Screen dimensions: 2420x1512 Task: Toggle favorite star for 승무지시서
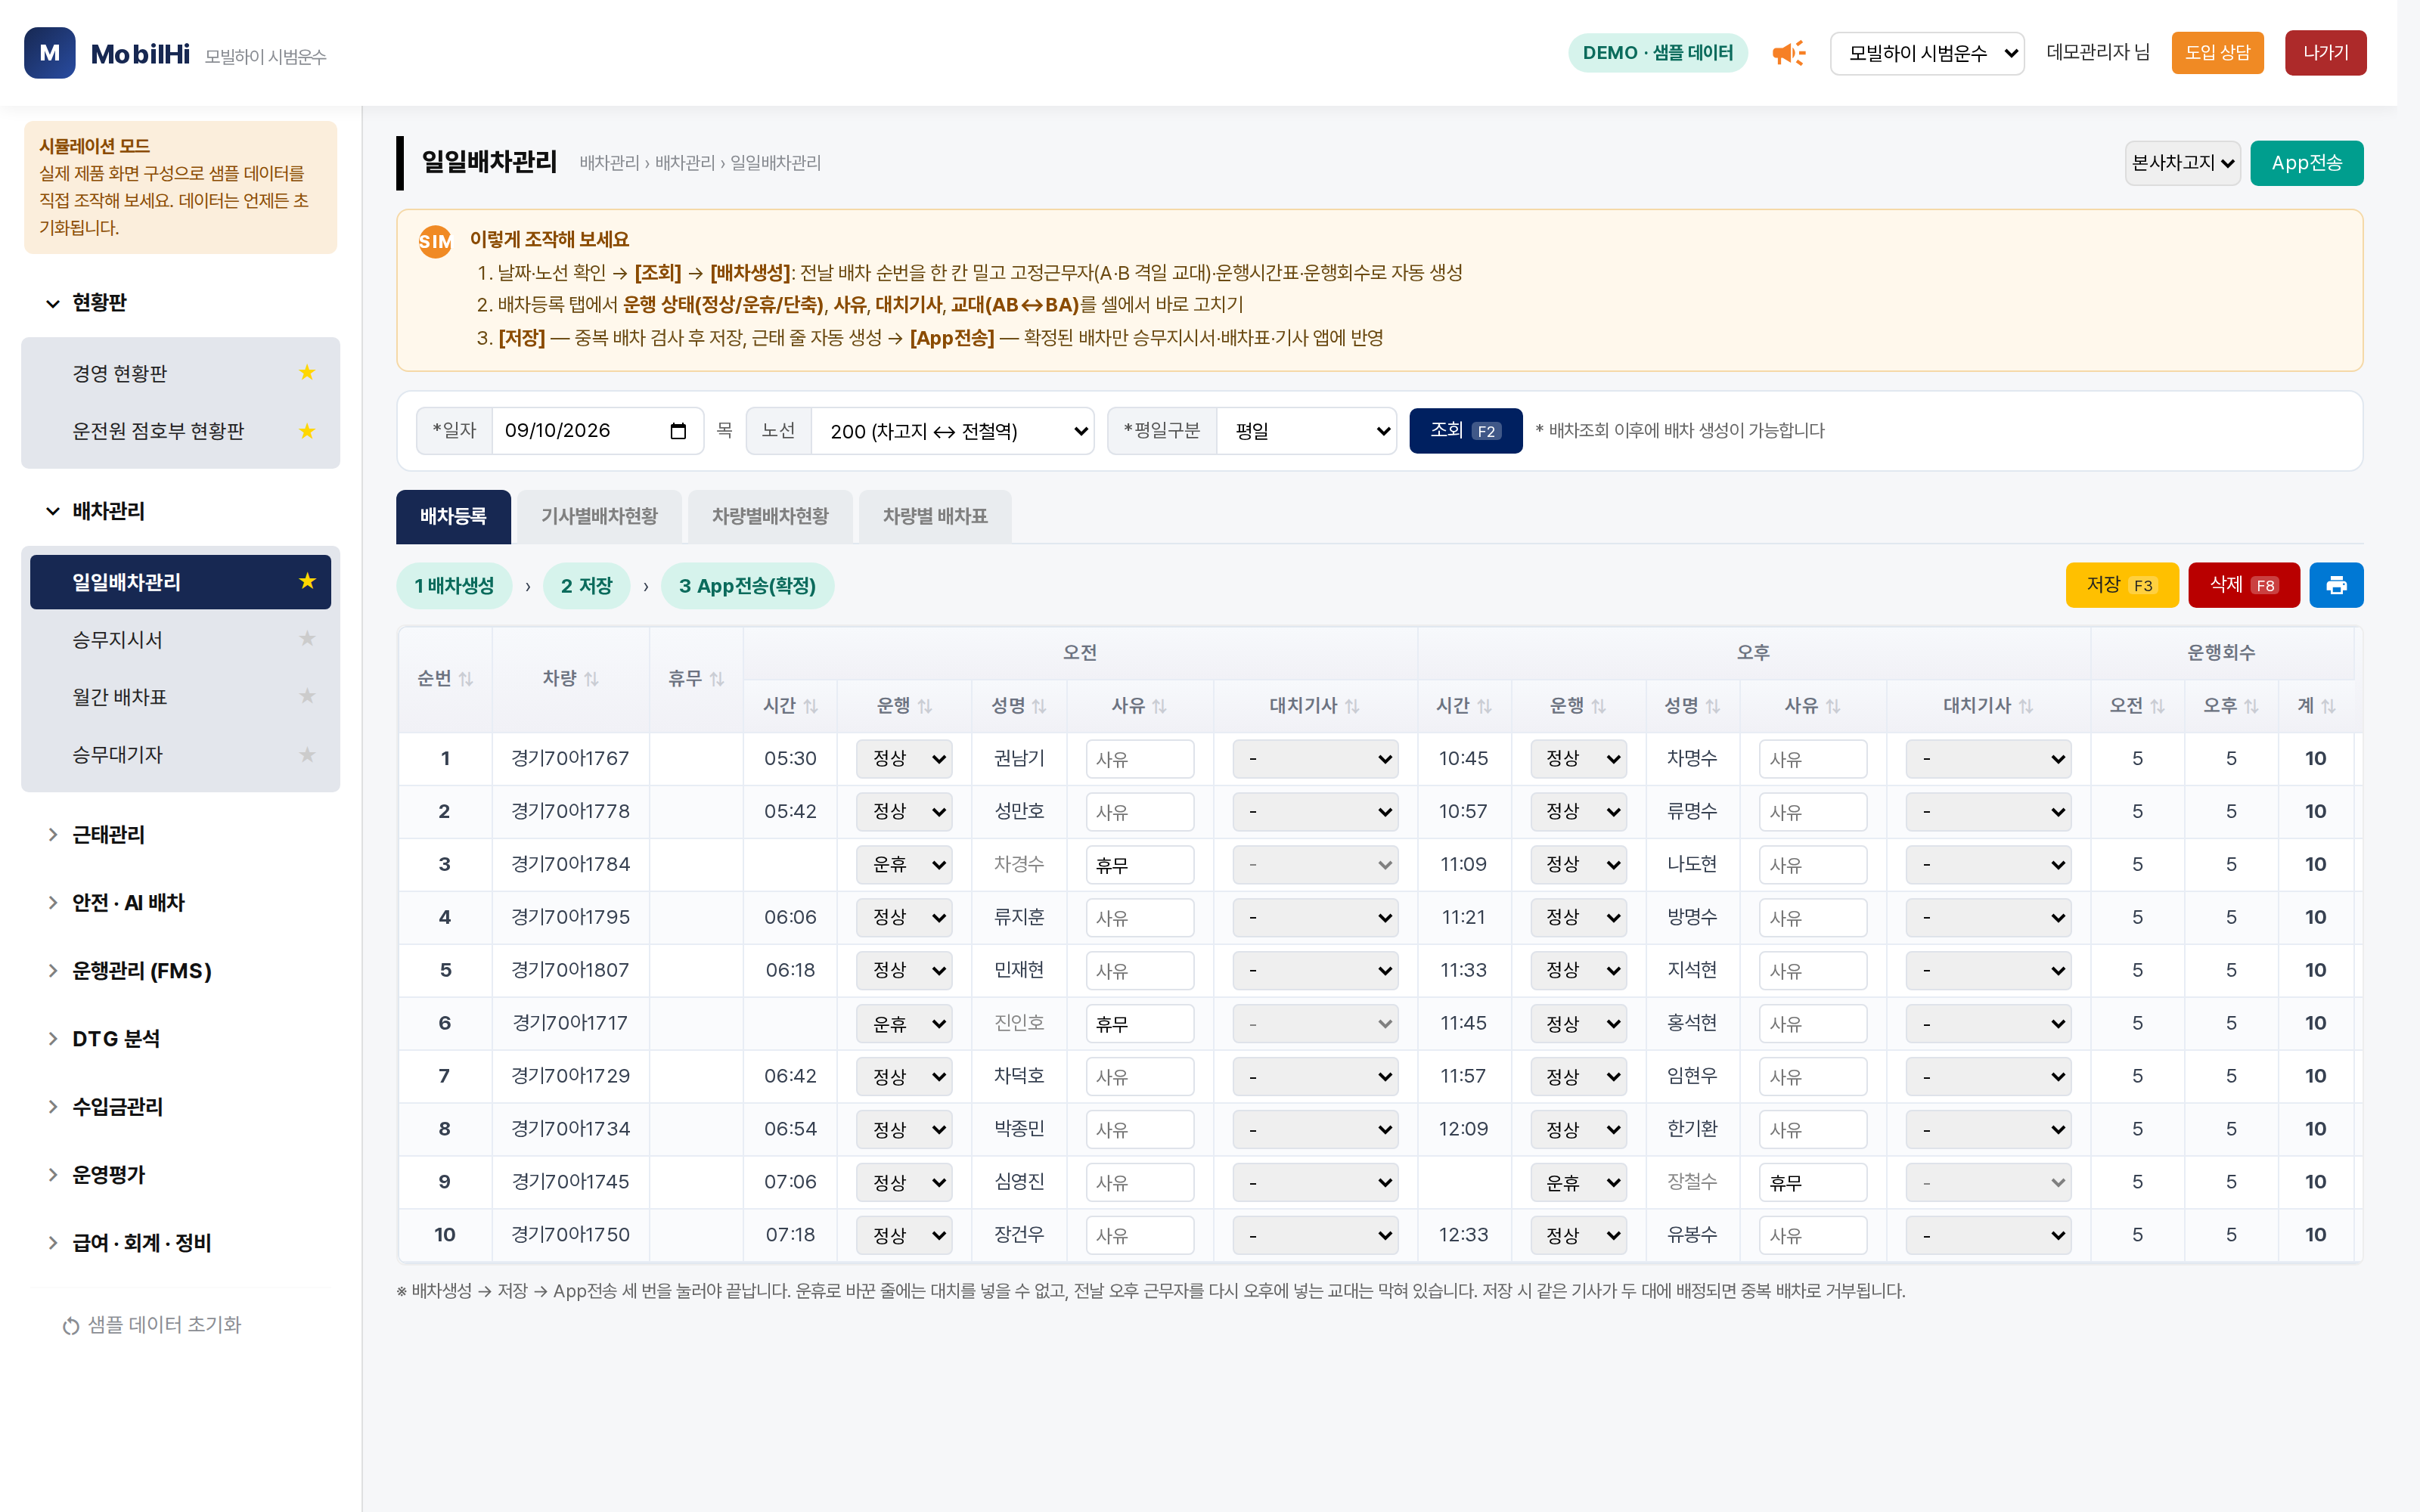[307, 639]
